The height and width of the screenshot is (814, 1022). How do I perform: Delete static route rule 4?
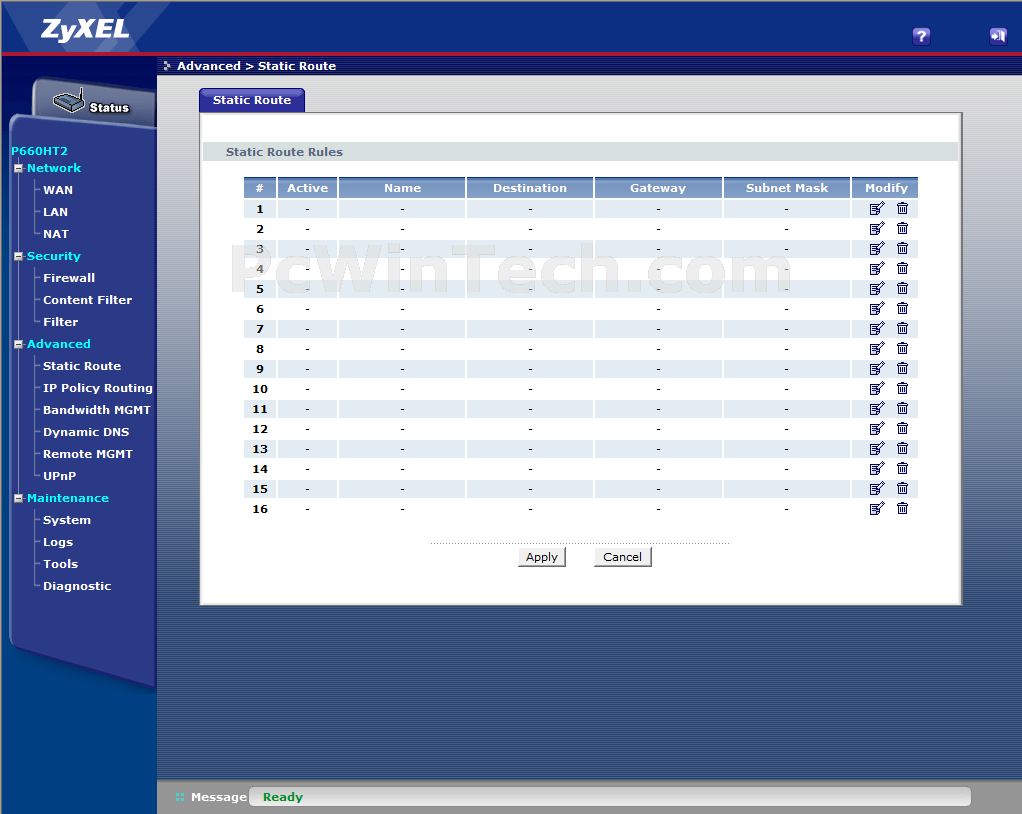pyautogui.click(x=902, y=269)
